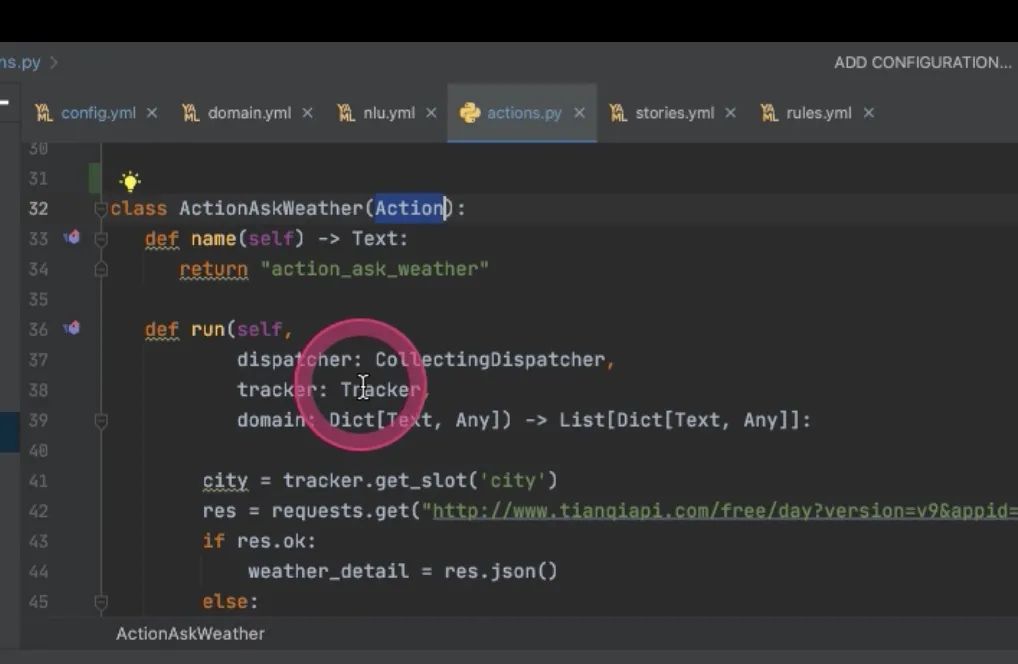Click the 'city' string argument in get_slot
This screenshot has width=1018, height=664.
coord(513,481)
